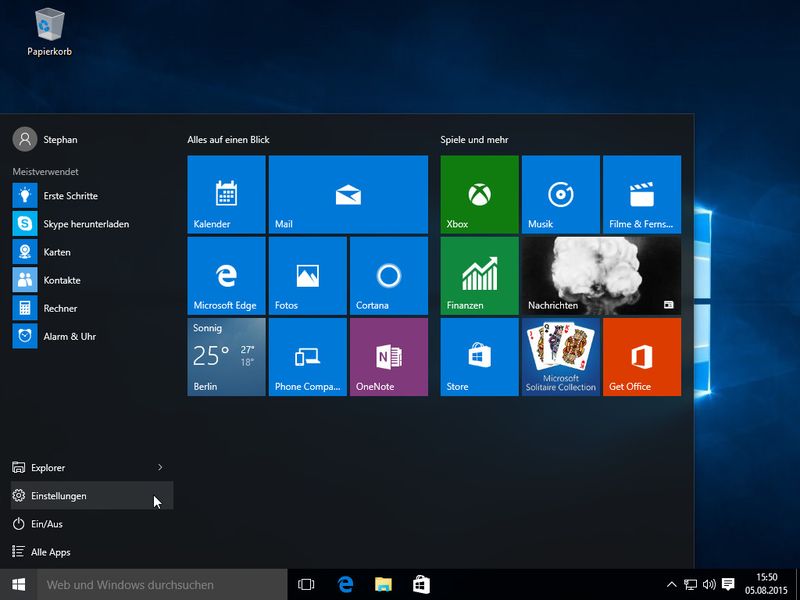The width and height of the screenshot is (800, 600).
Task: Open the Fotos app
Action: click(x=307, y=276)
